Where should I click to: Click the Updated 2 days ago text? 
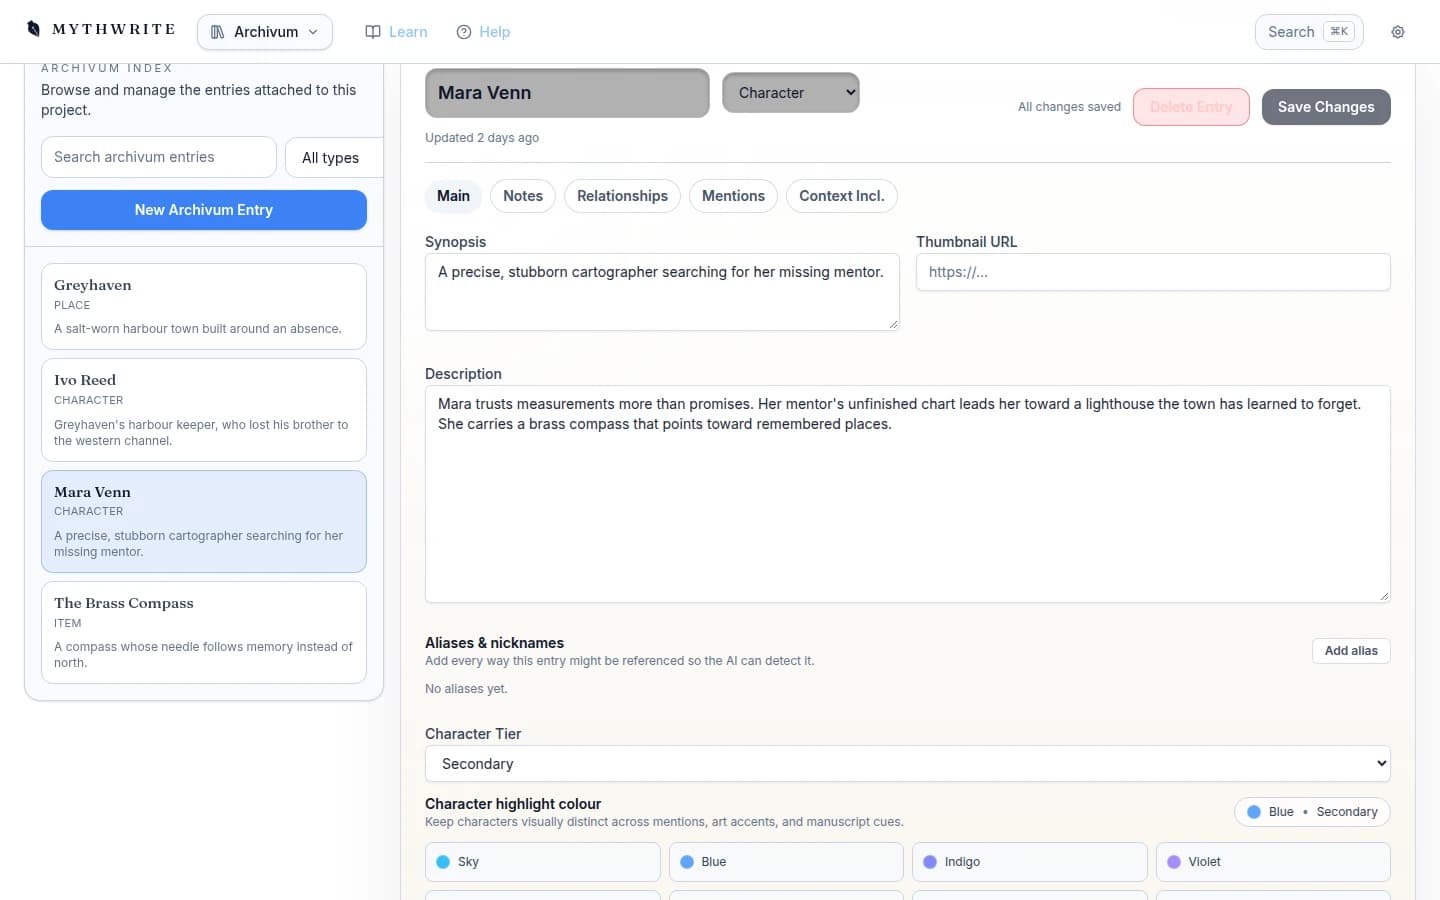pyautogui.click(x=482, y=138)
